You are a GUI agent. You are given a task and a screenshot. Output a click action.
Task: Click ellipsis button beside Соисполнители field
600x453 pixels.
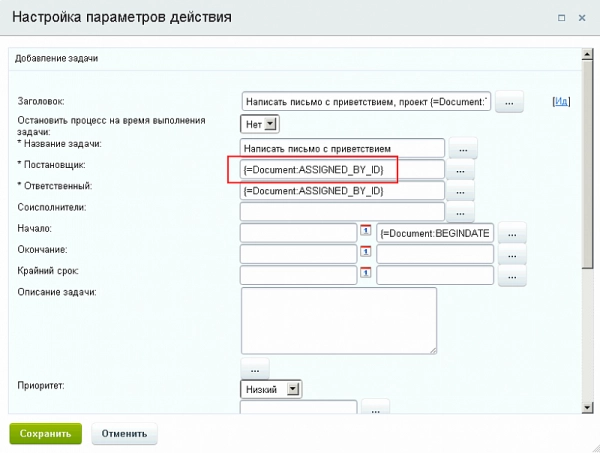459,212
